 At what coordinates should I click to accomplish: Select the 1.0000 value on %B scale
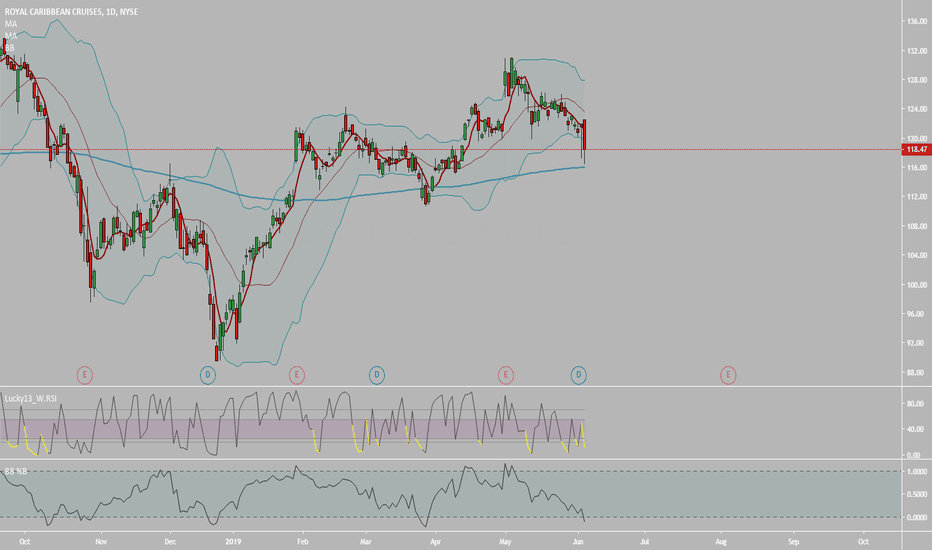click(916, 472)
